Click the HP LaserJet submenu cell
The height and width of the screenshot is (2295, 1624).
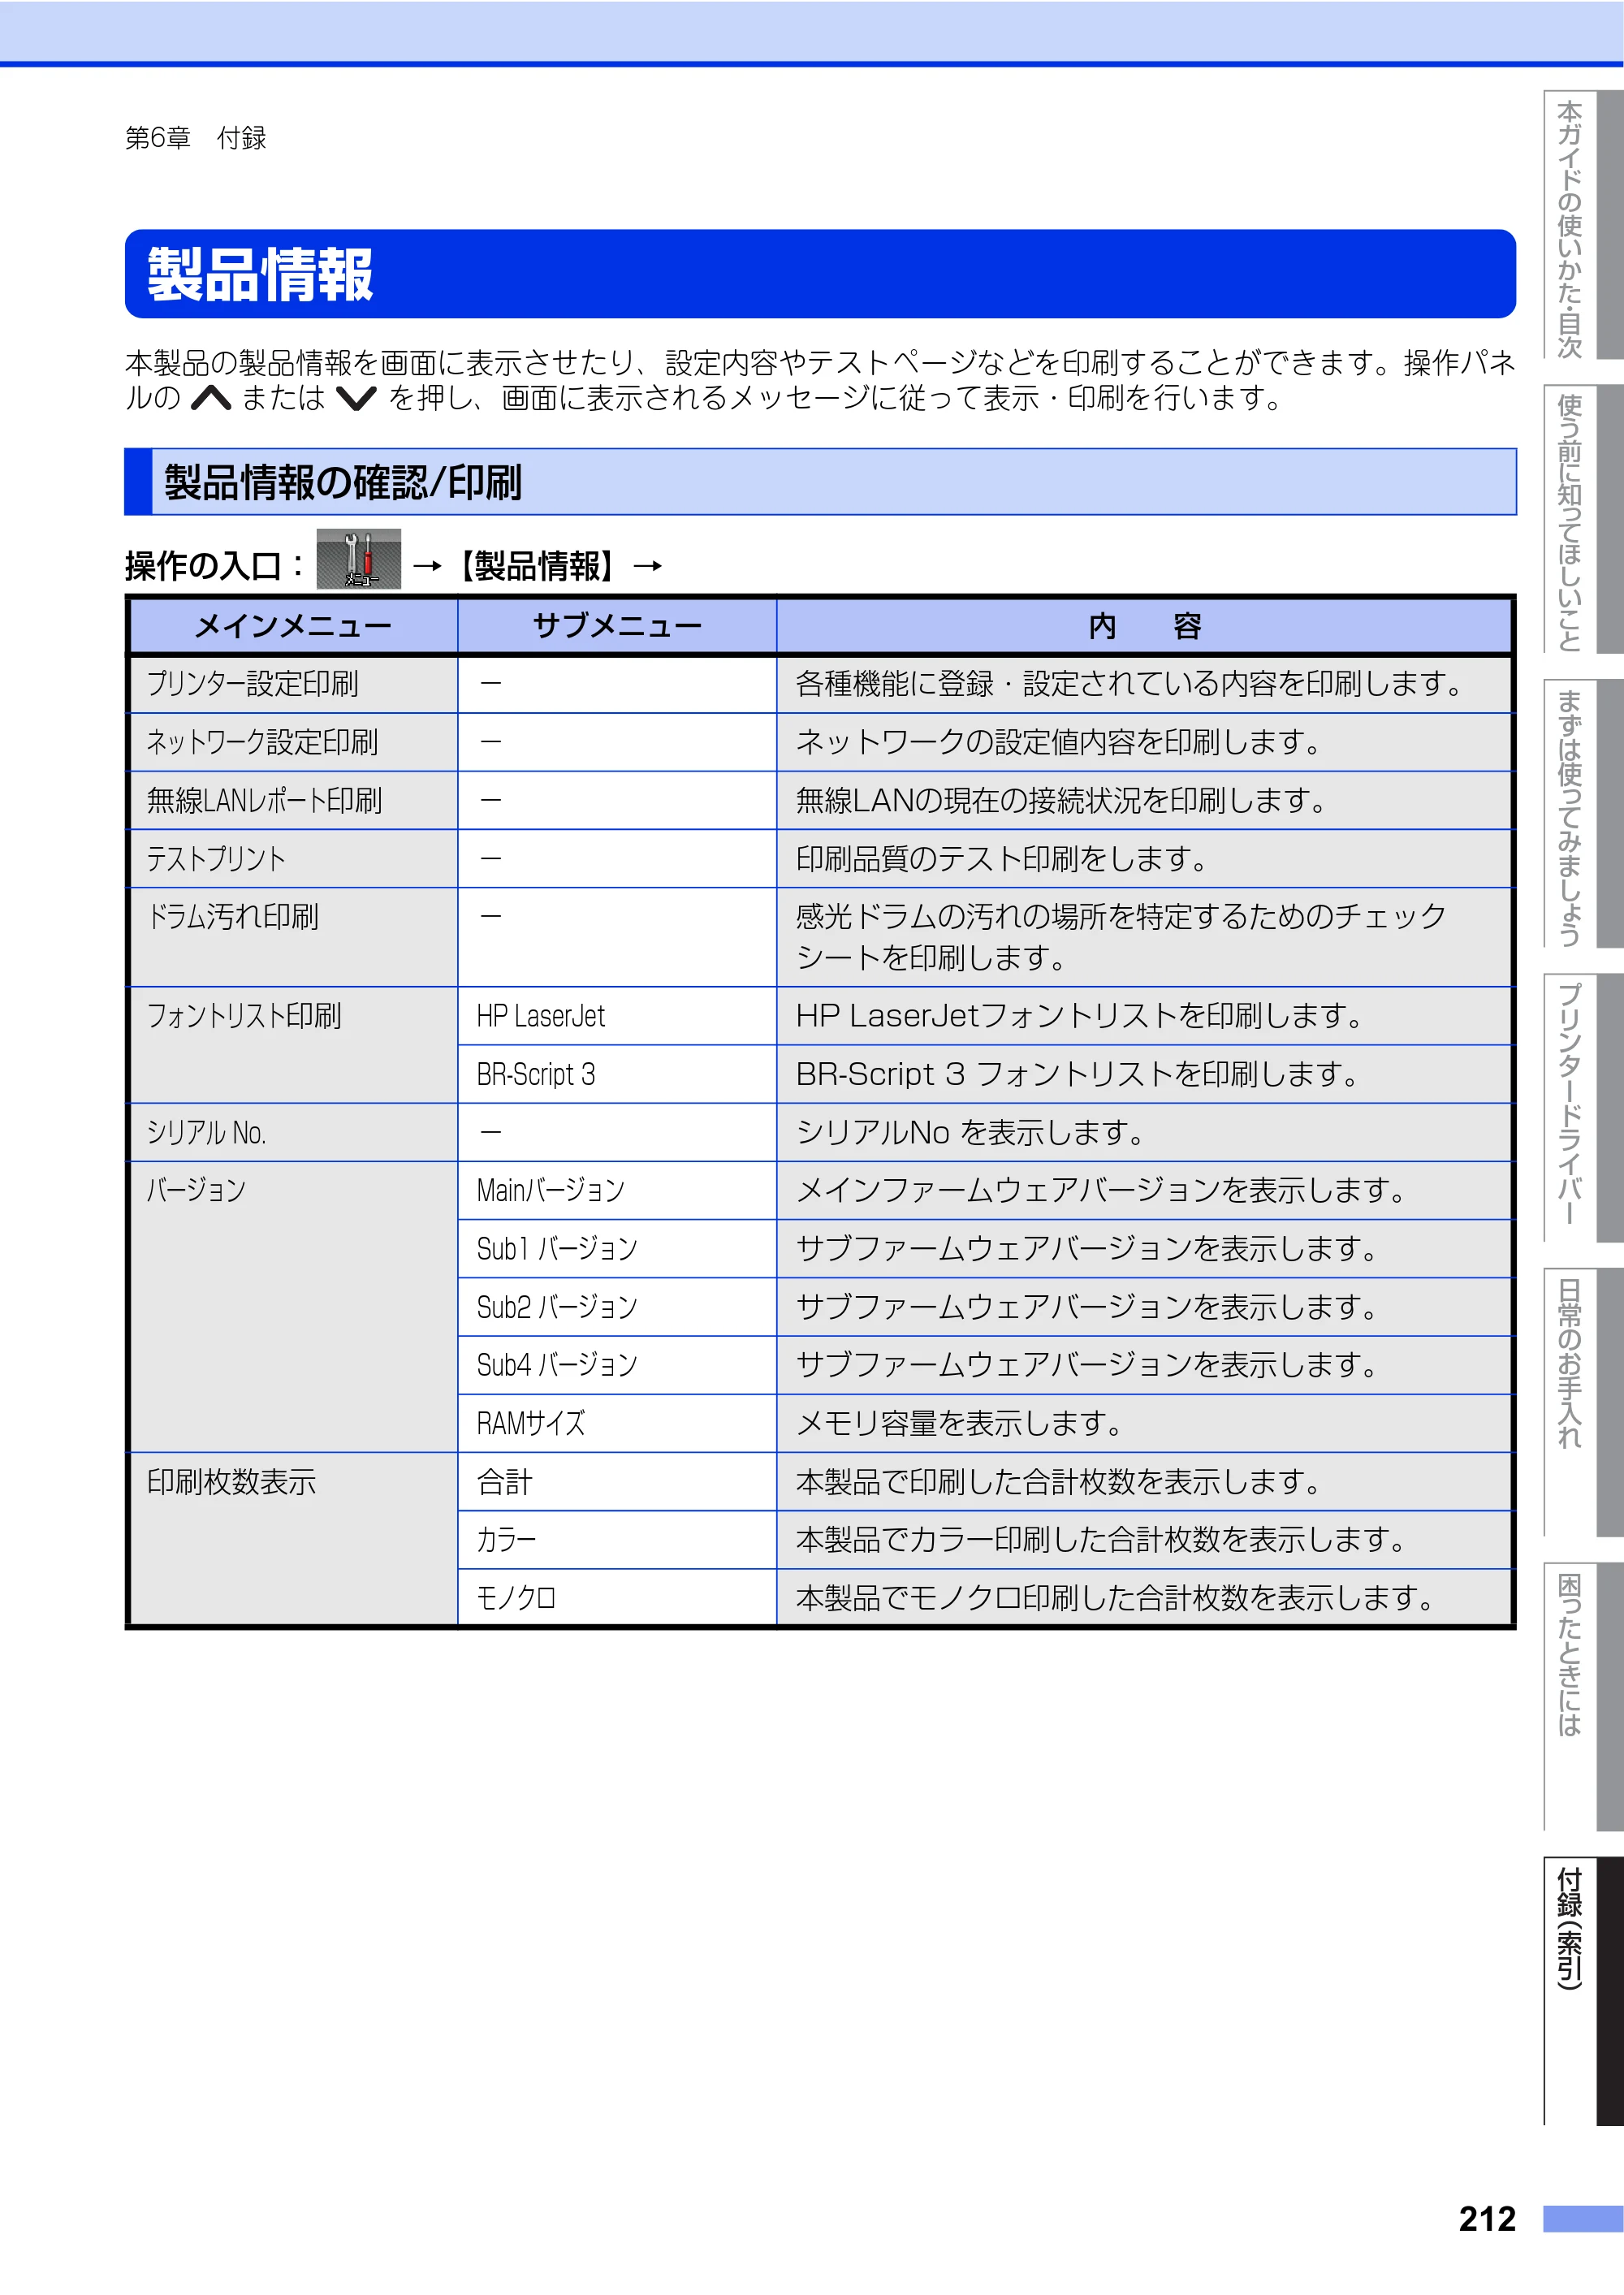pos(617,1016)
